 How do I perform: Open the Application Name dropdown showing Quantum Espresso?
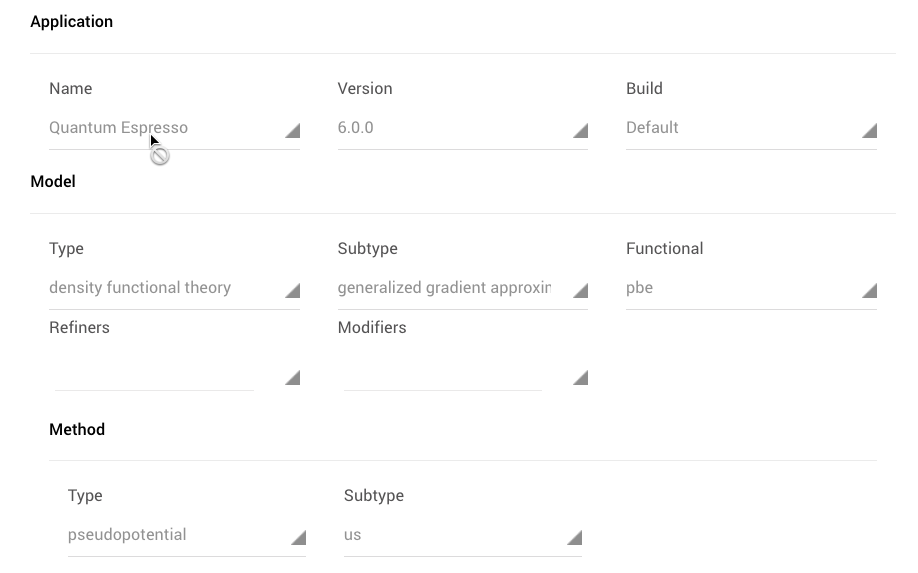click(x=160, y=128)
